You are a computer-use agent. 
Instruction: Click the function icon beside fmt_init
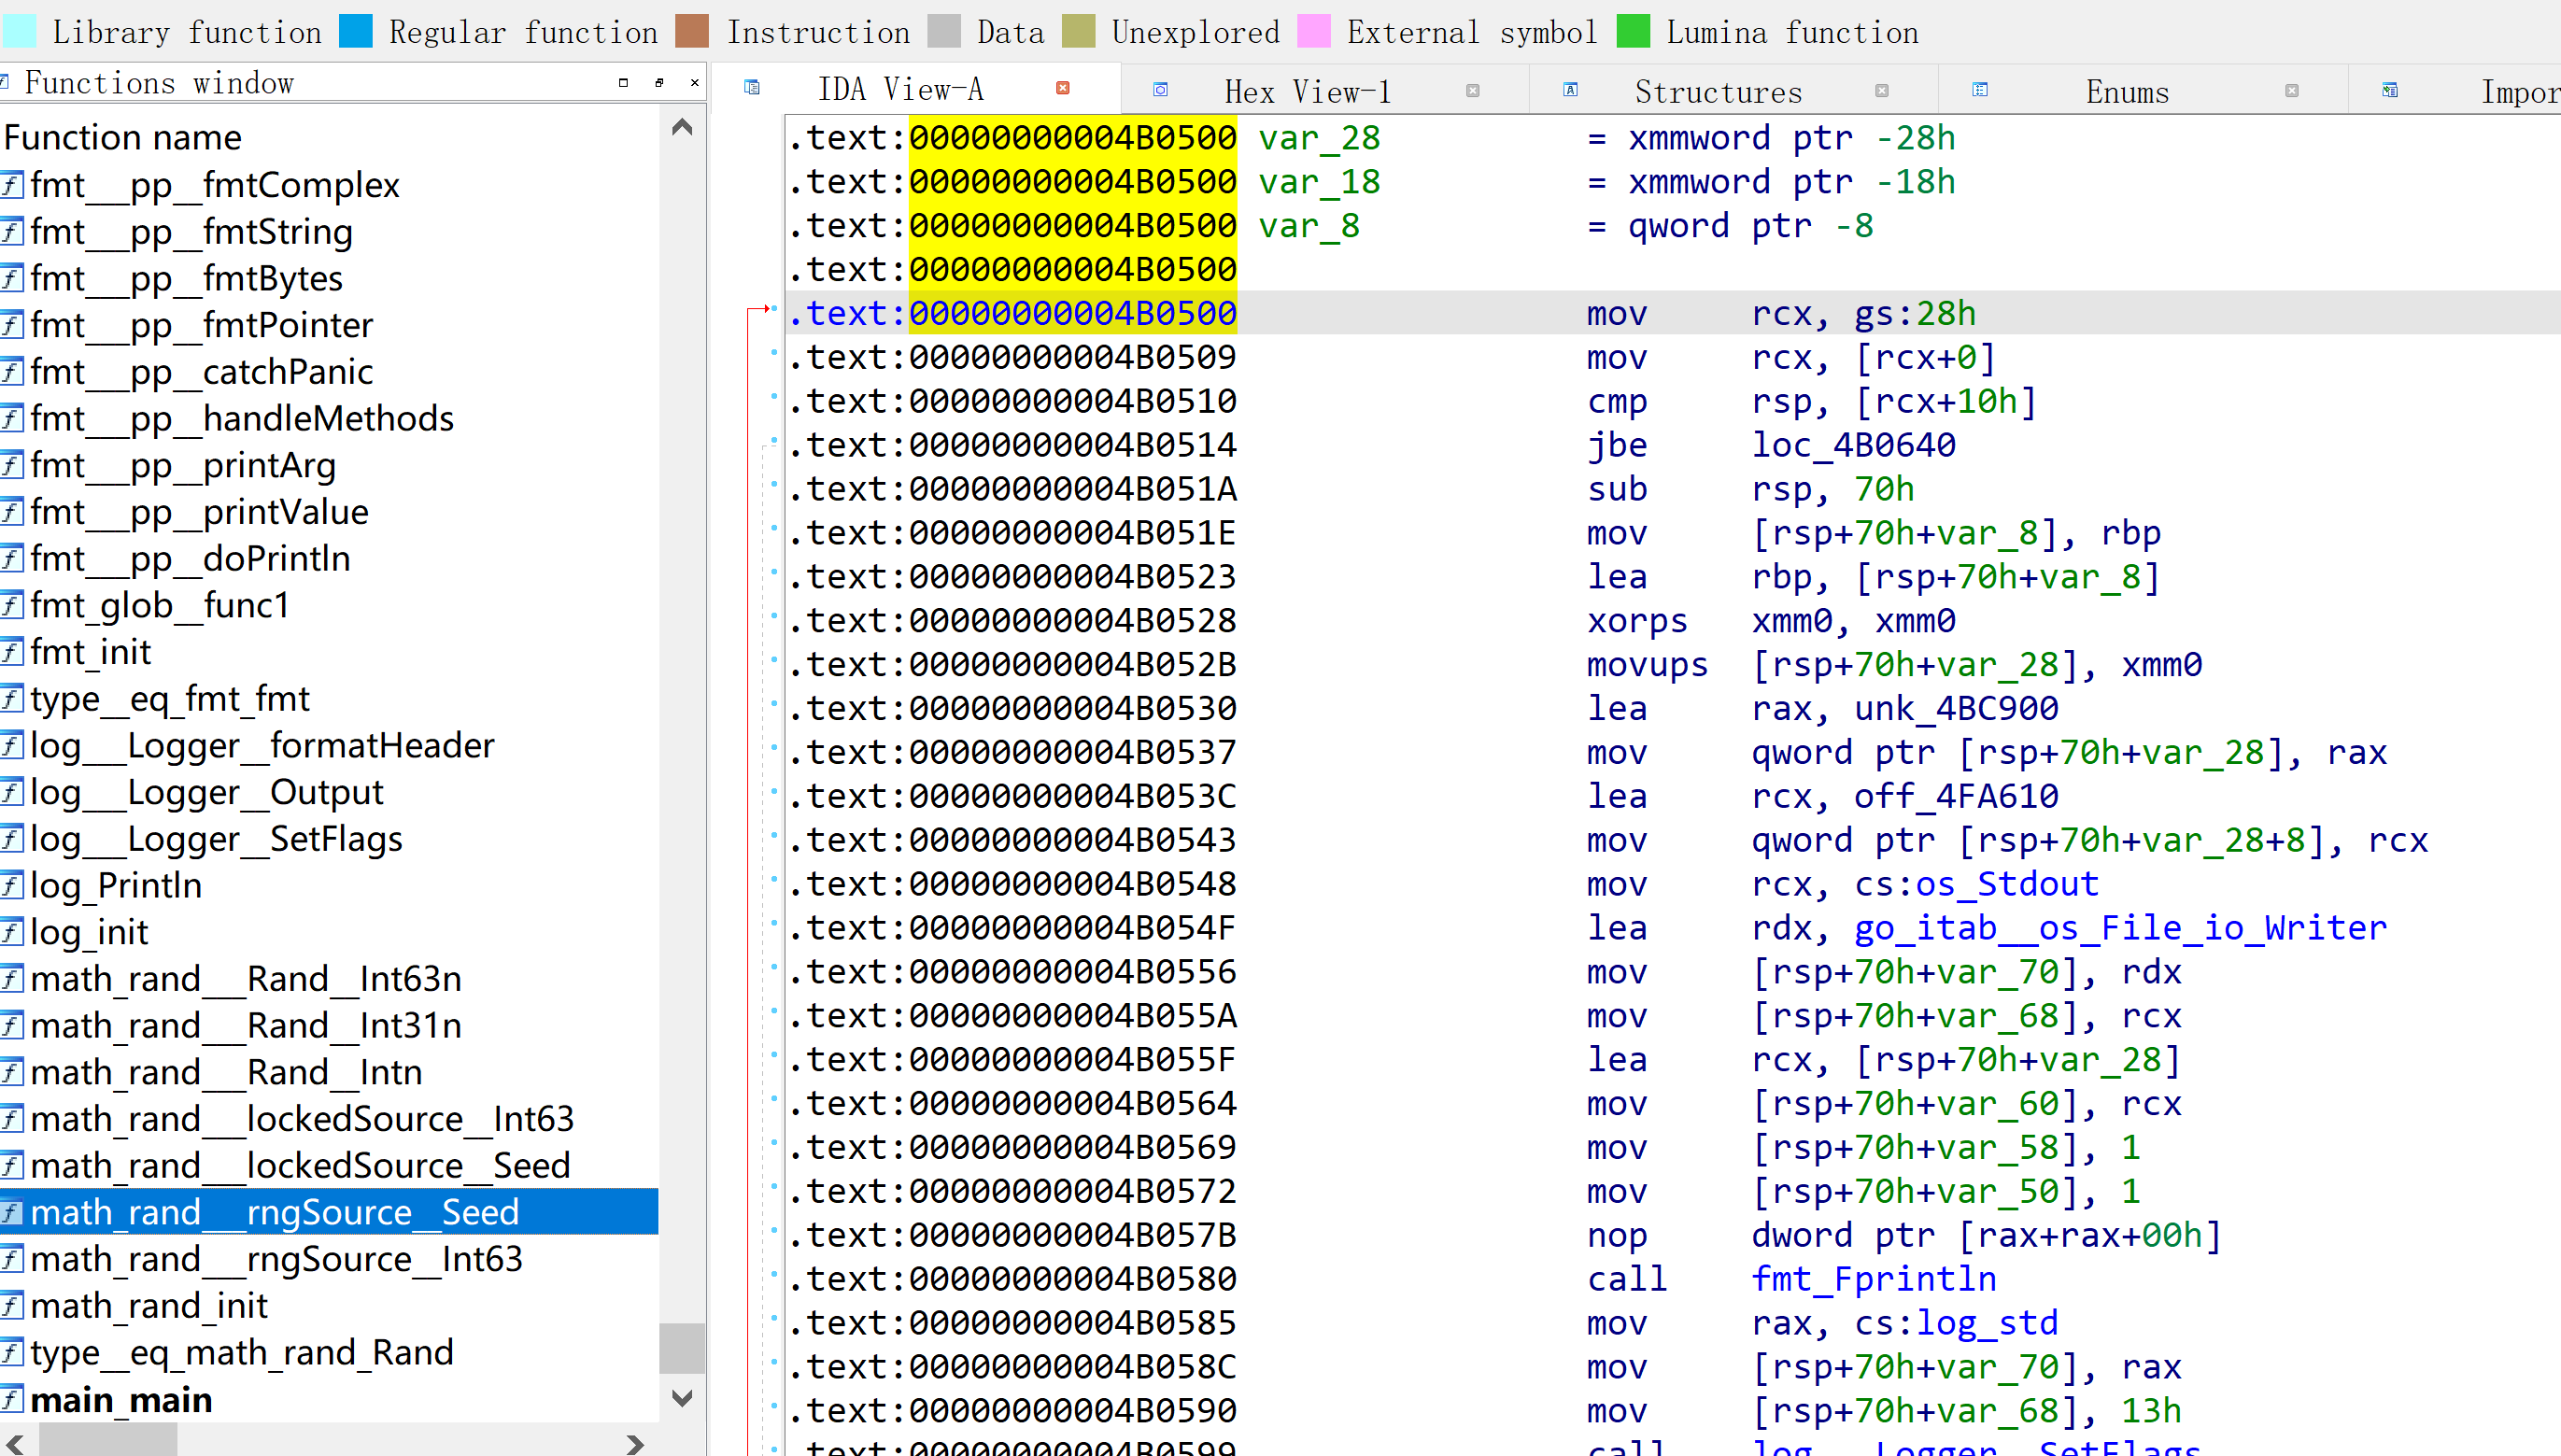tap(12, 652)
